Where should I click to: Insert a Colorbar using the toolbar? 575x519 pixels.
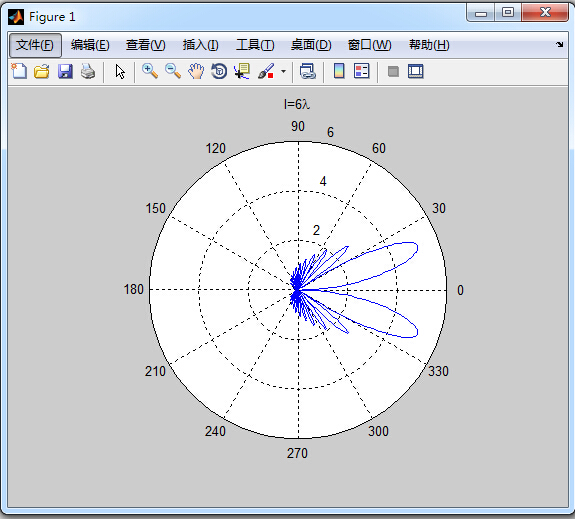(339, 71)
